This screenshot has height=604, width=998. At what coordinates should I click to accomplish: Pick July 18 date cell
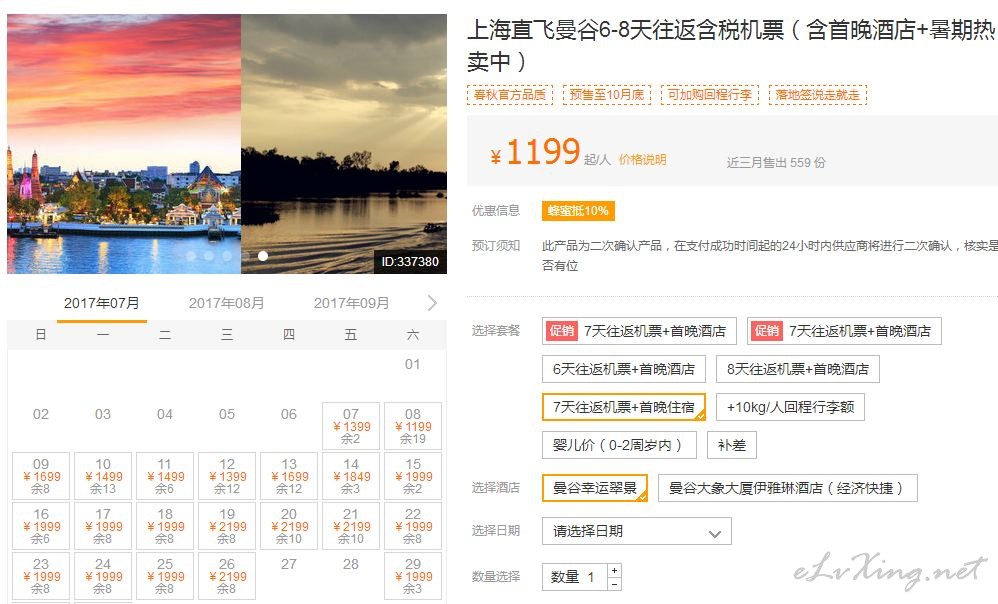tap(165, 526)
